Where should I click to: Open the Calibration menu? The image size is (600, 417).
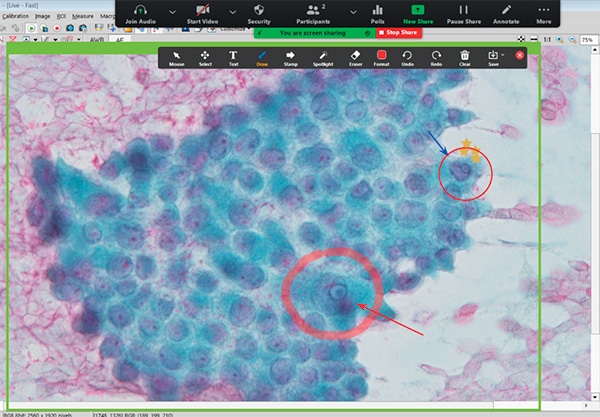16,16
